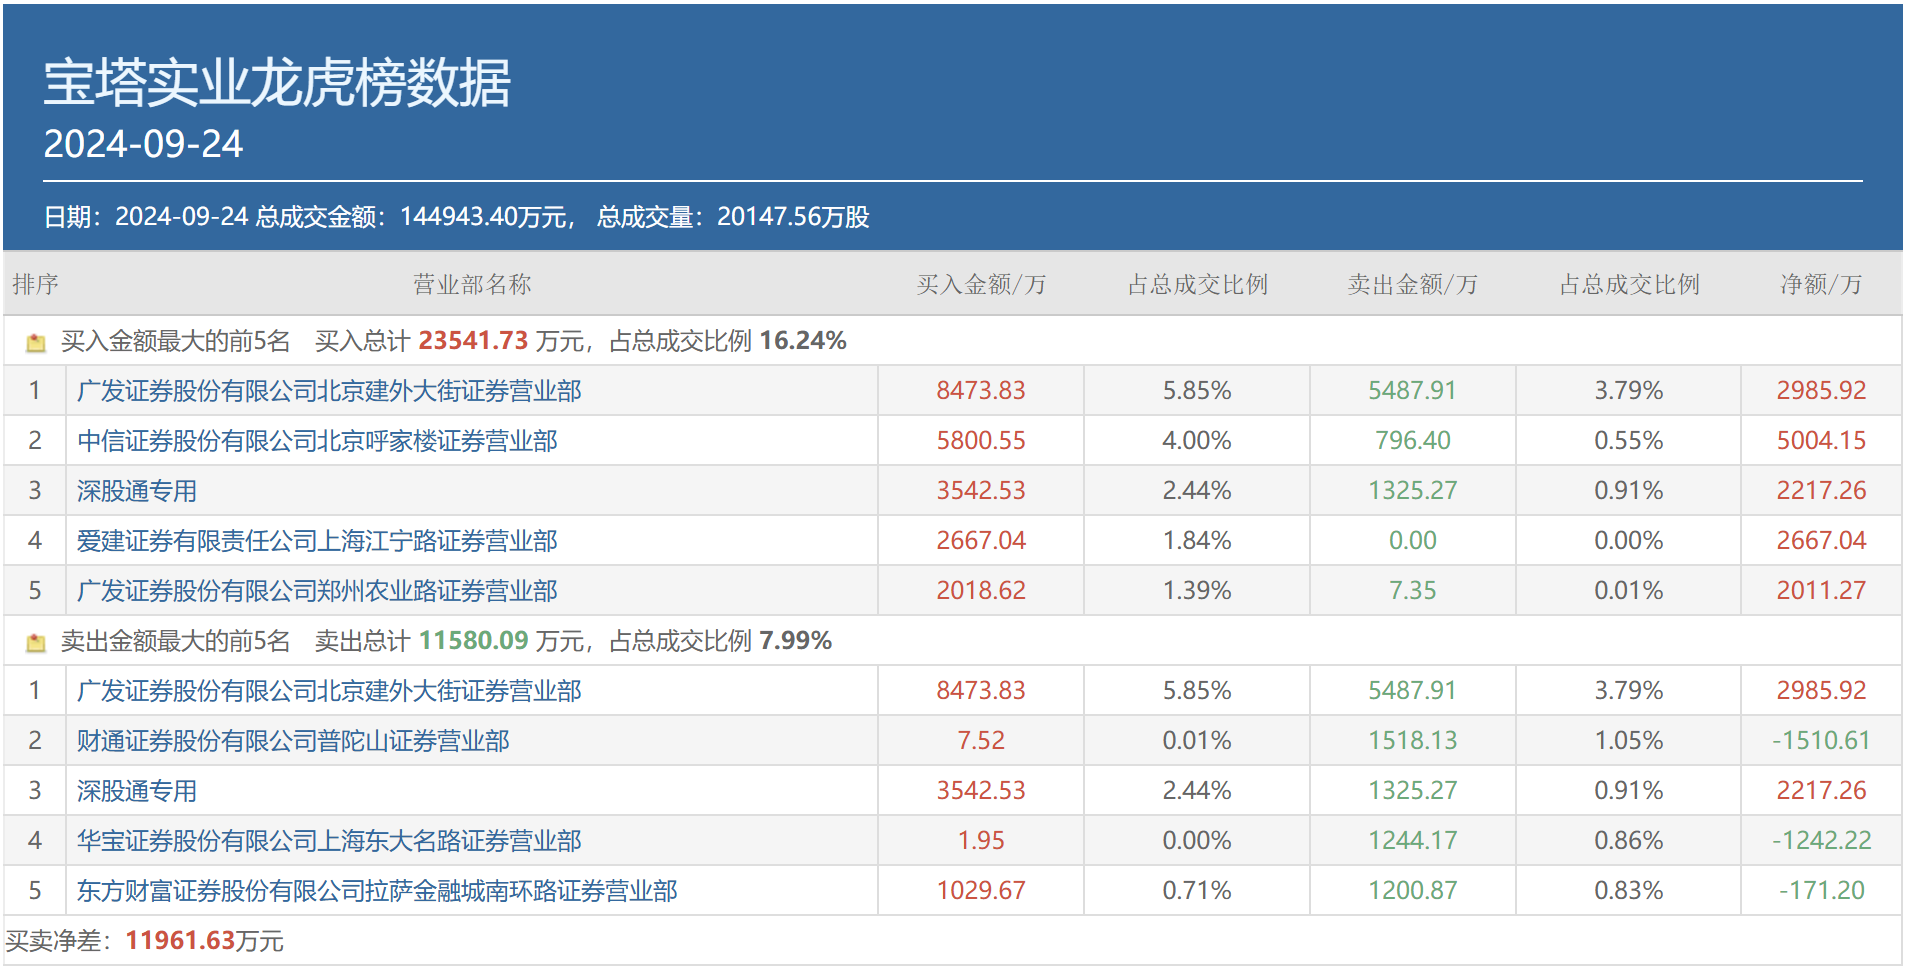Click the icon beside 卖出金额最大的前5名
This screenshot has height=973, width=1909.
tap(36, 643)
